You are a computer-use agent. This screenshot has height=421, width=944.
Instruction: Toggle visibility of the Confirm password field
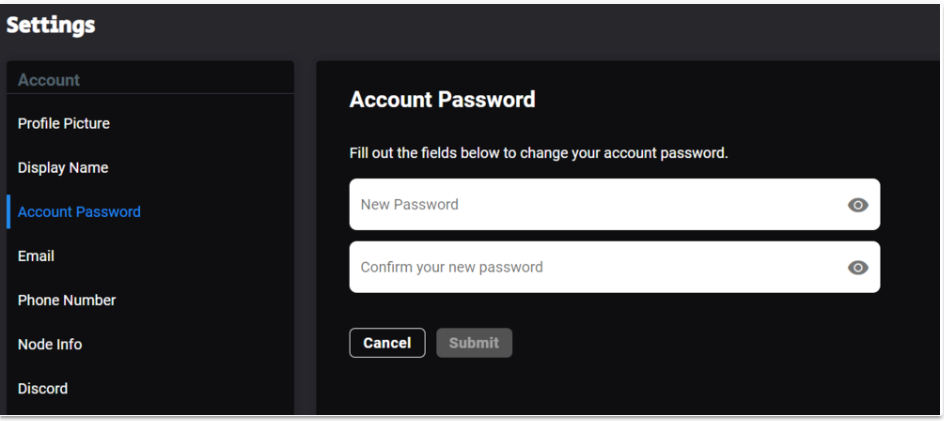(x=858, y=267)
